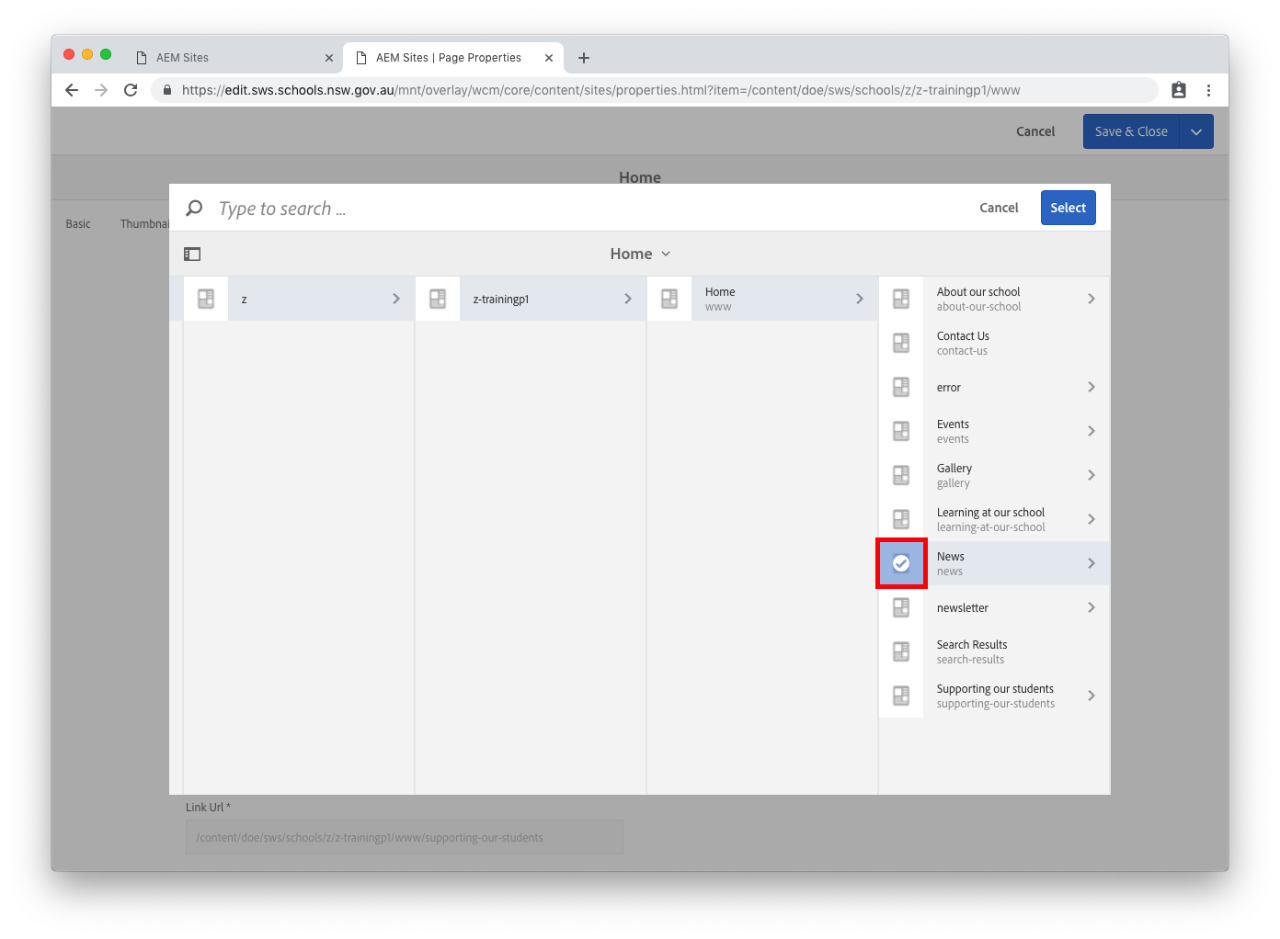Viewport: 1280px width, 939px height.
Task: Expand the z-trainingp1 chevron
Action: click(628, 299)
